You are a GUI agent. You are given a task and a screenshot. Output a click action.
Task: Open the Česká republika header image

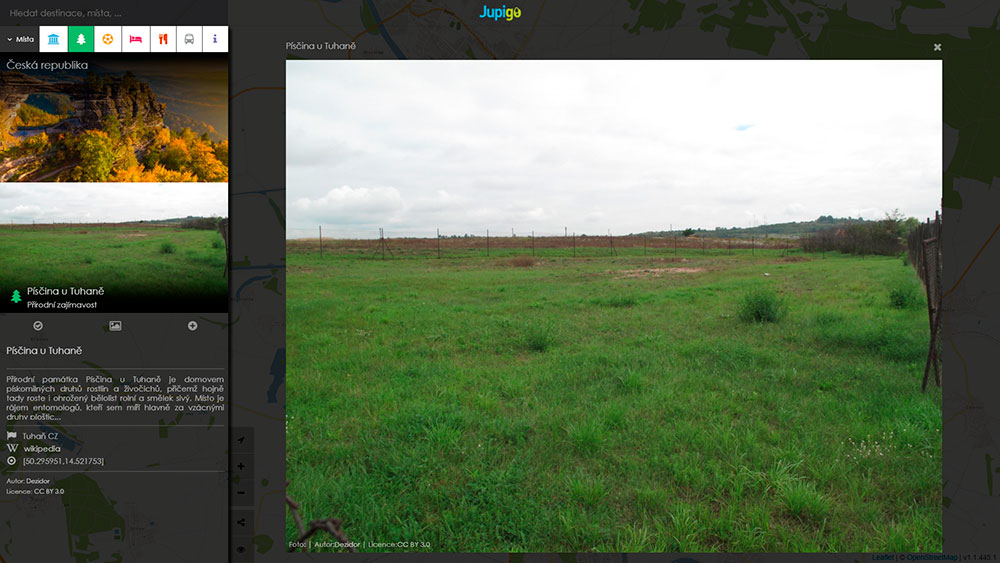(x=114, y=118)
